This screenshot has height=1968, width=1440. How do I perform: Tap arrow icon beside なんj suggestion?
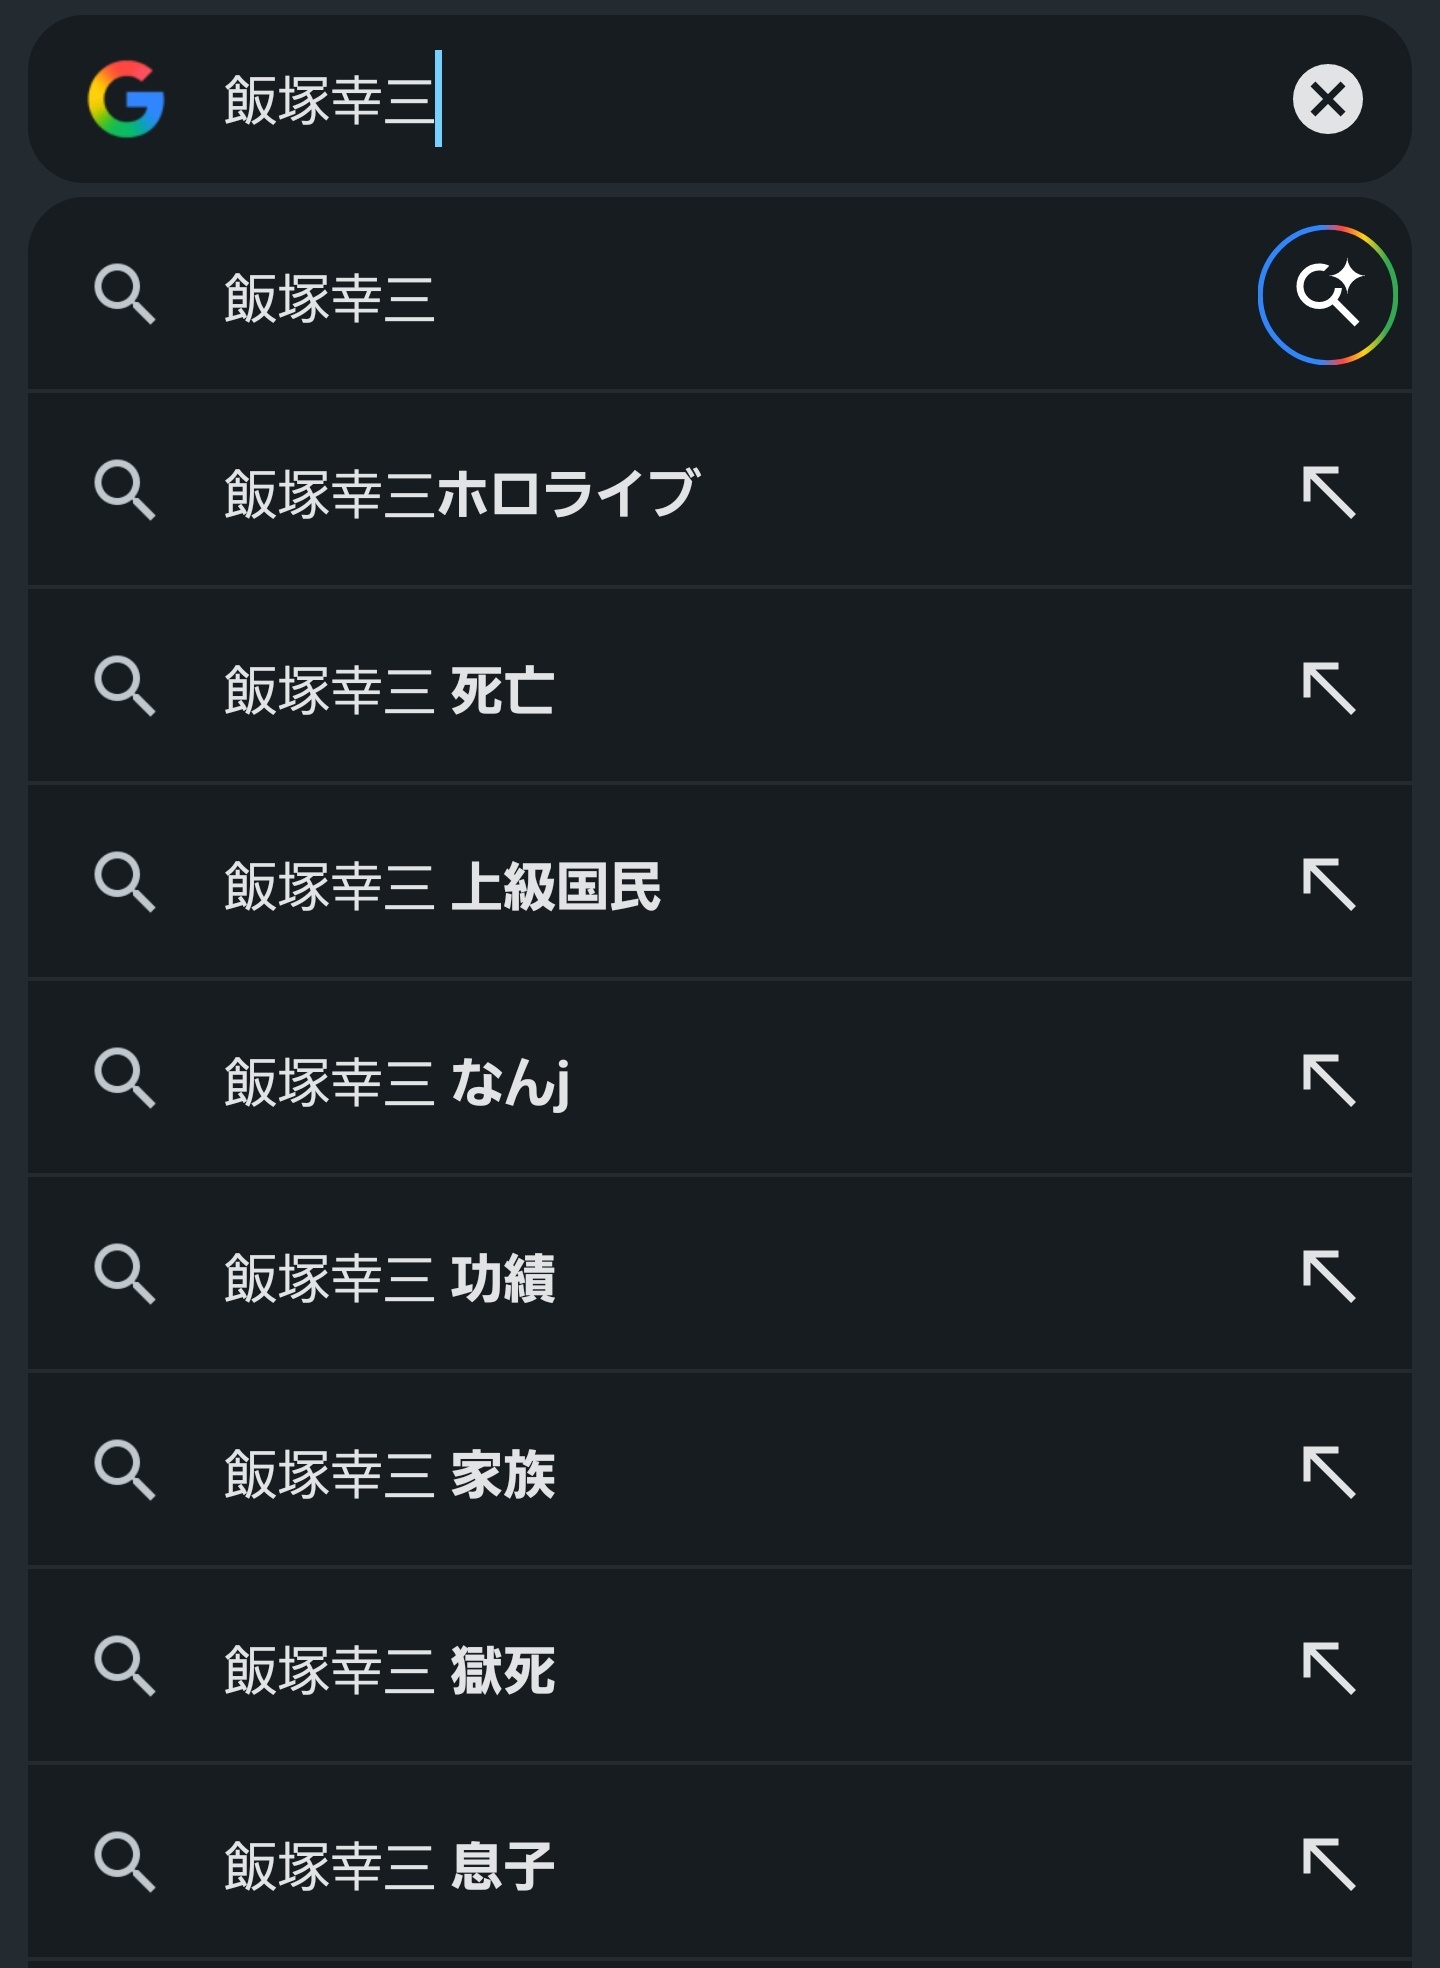pos(1328,1080)
